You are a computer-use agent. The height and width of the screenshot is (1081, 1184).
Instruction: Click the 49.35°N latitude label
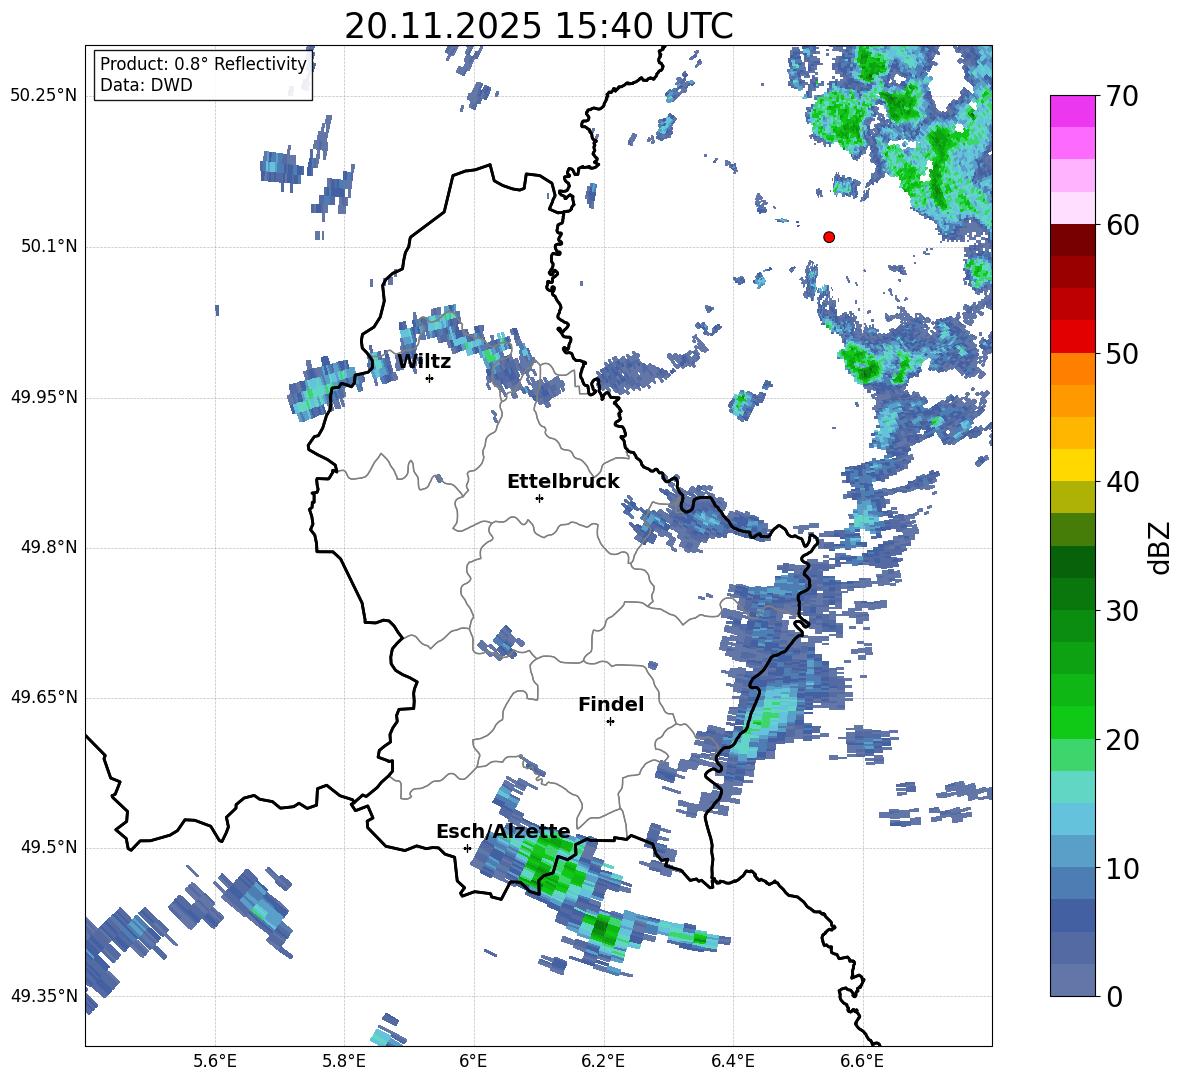coord(43,996)
